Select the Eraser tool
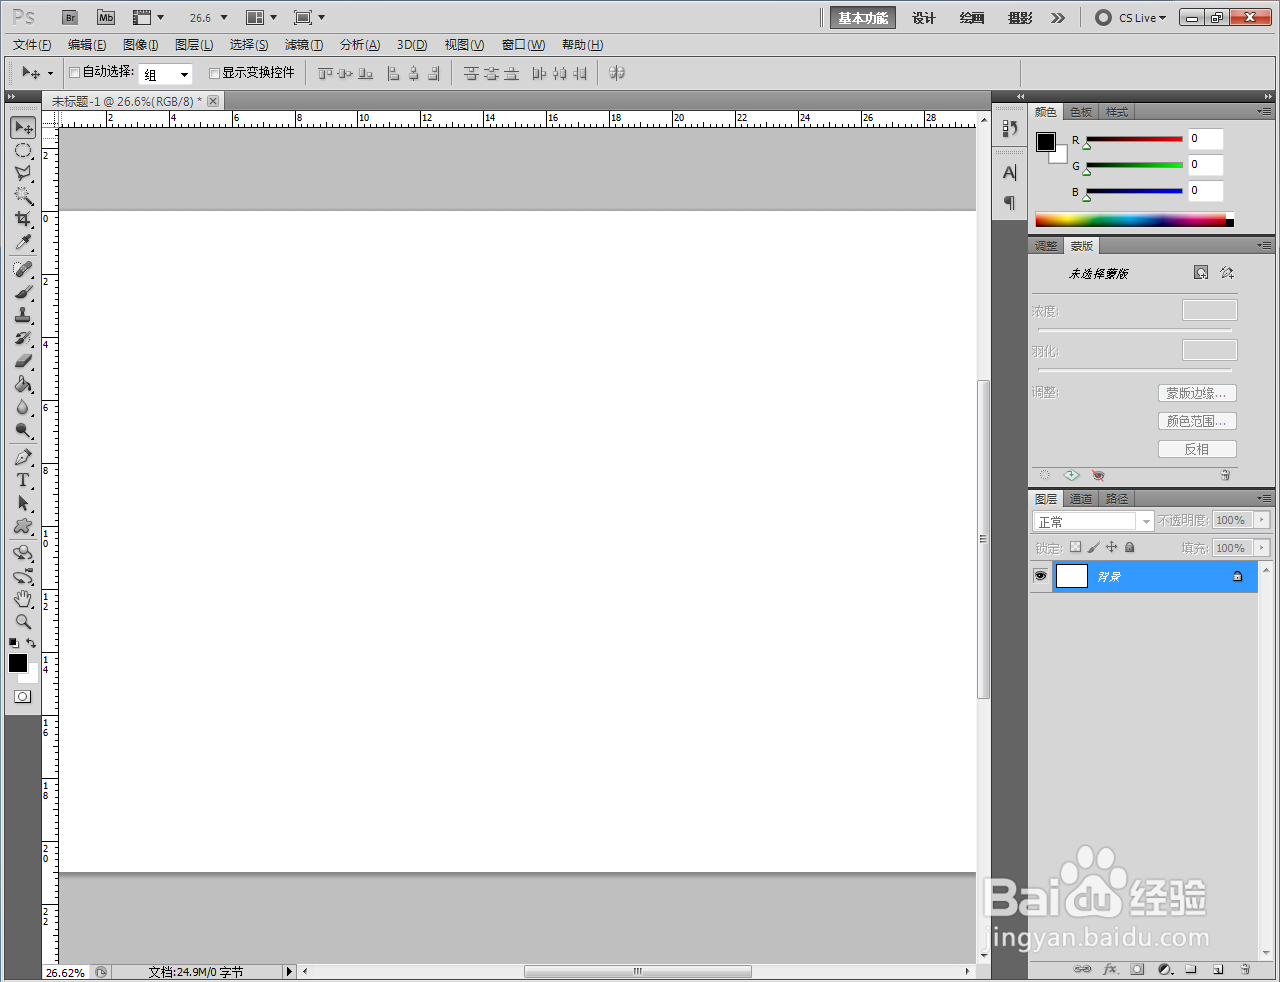Image resolution: width=1280 pixels, height=982 pixels. tap(23, 362)
